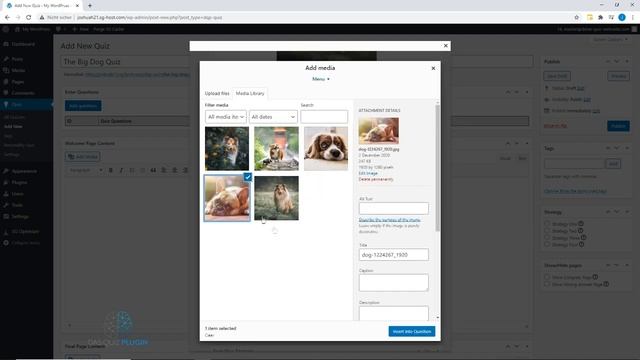Open Users in the WordPress sidebar
The image size is (640, 360).
17,194
